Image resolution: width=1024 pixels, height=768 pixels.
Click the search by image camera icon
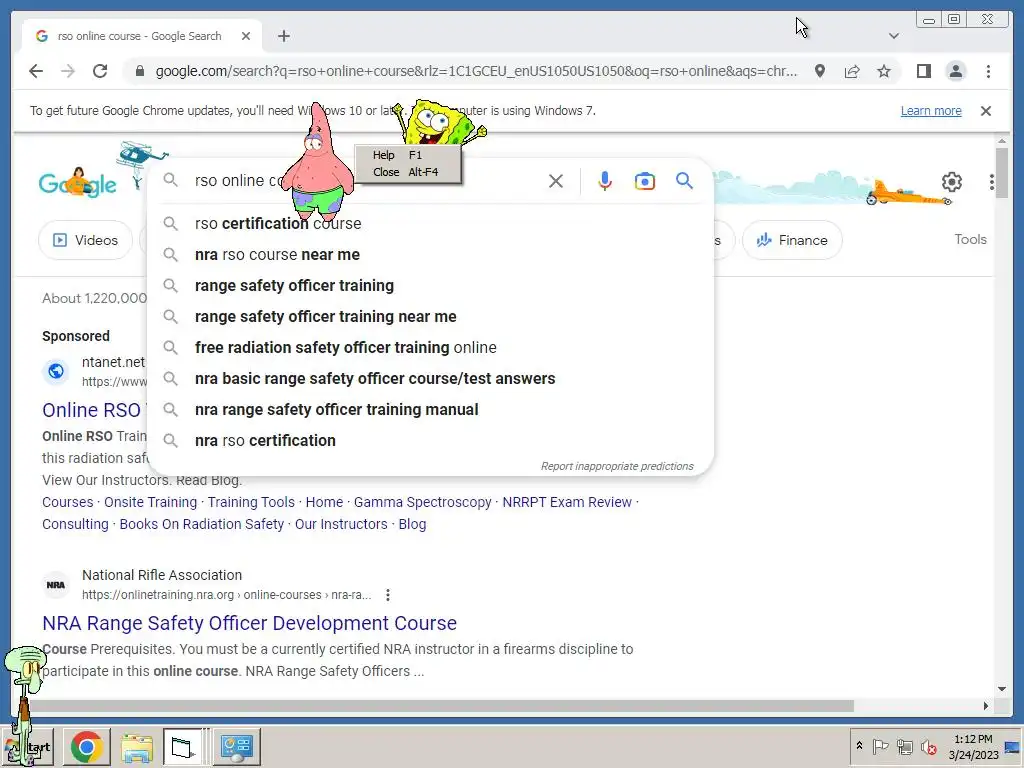pyautogui.click(x=645, y=181)
